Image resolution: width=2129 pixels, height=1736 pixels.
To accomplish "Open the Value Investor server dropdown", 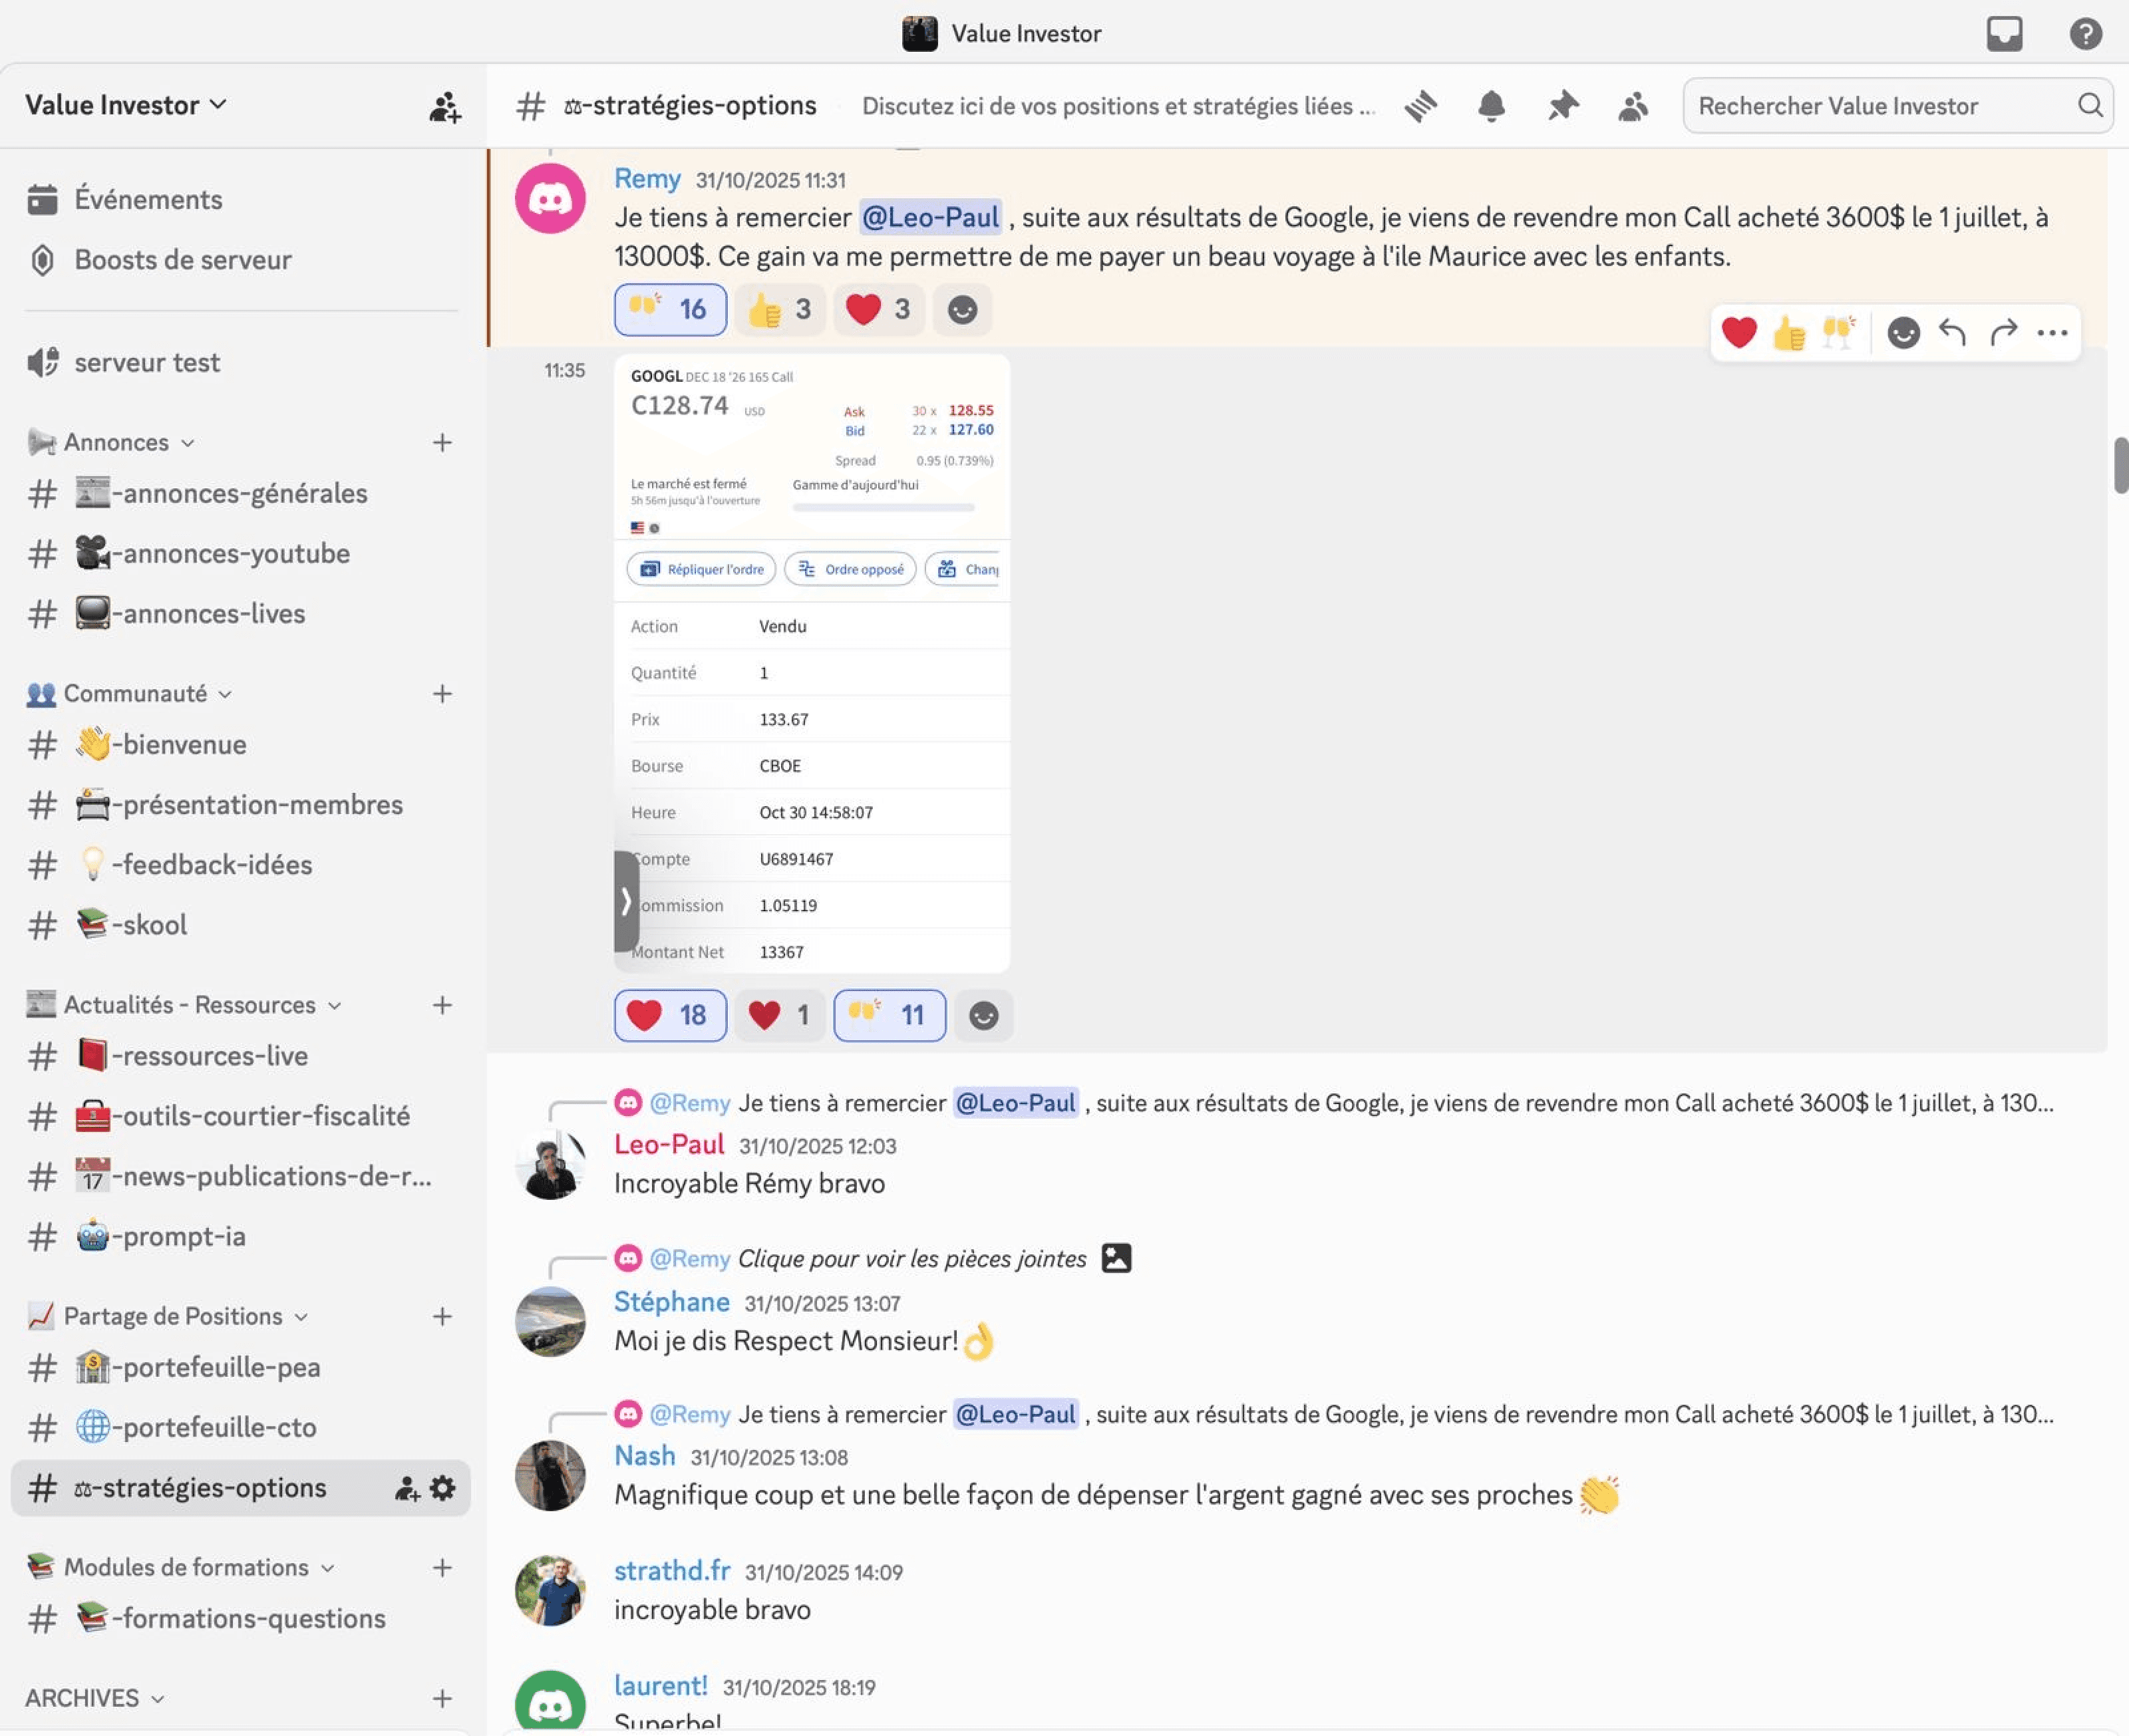I will click(126, 105).
